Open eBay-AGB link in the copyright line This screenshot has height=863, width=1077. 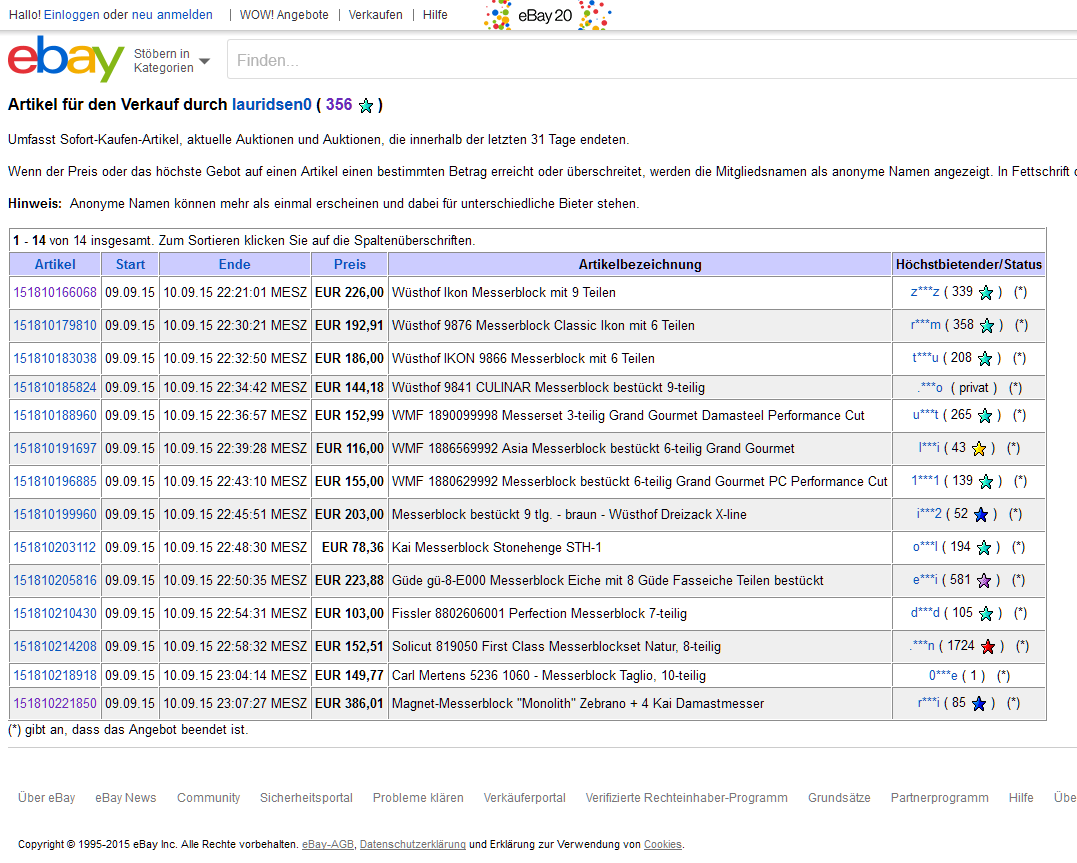pos(328,844)
